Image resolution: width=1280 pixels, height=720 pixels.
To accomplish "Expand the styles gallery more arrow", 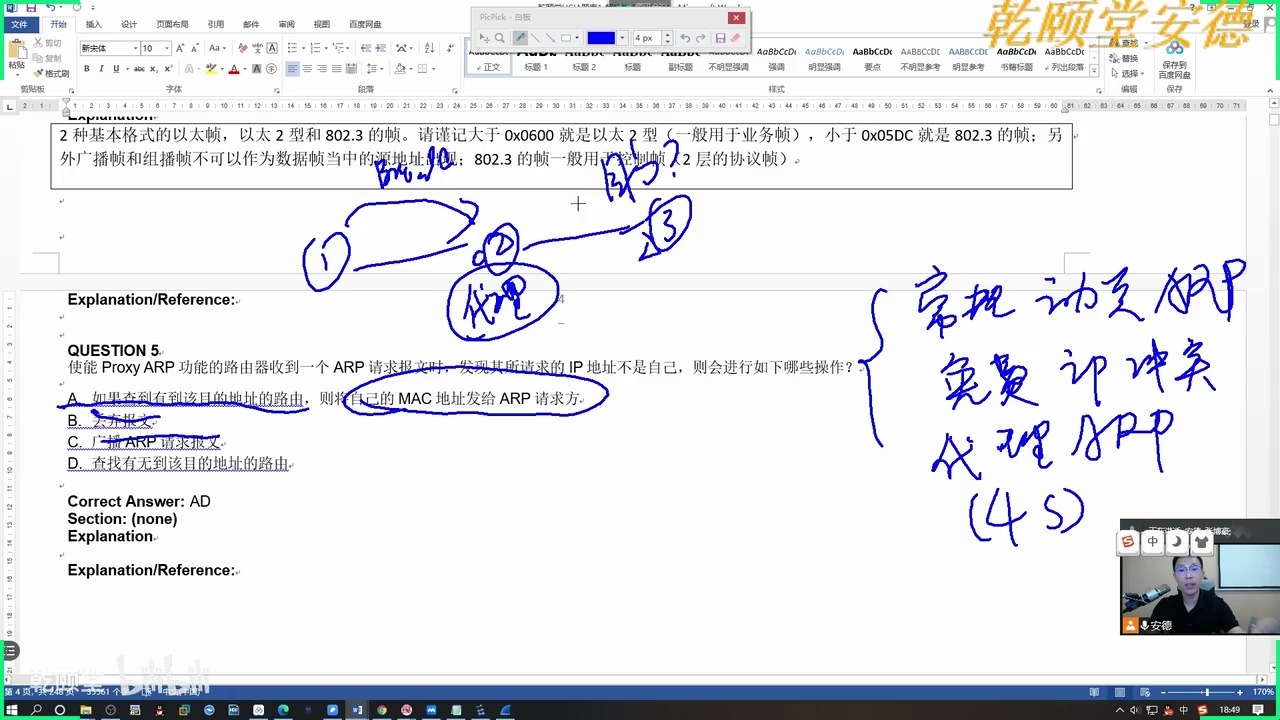I will [1093, 70].
